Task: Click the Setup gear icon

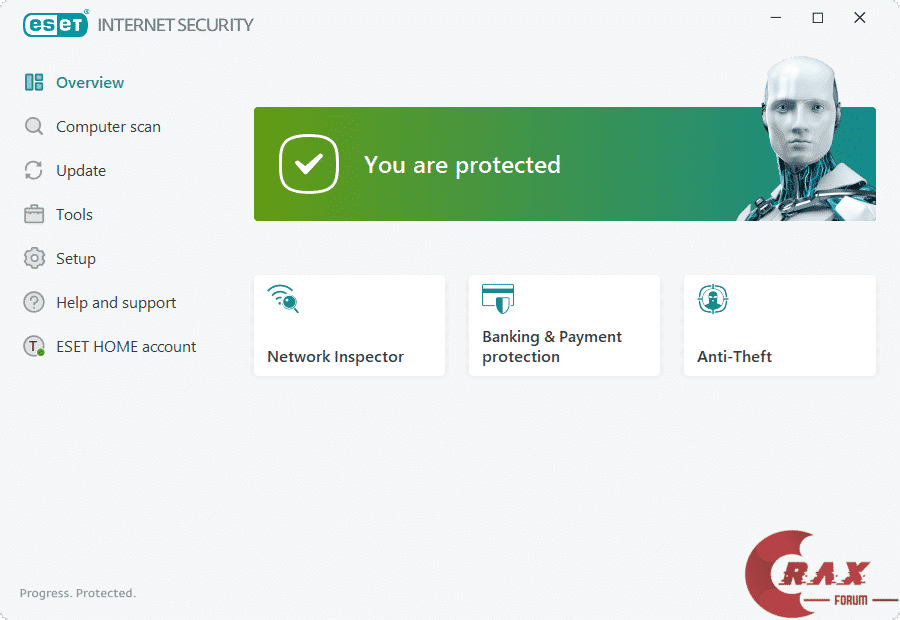Action: pos(34,259)
